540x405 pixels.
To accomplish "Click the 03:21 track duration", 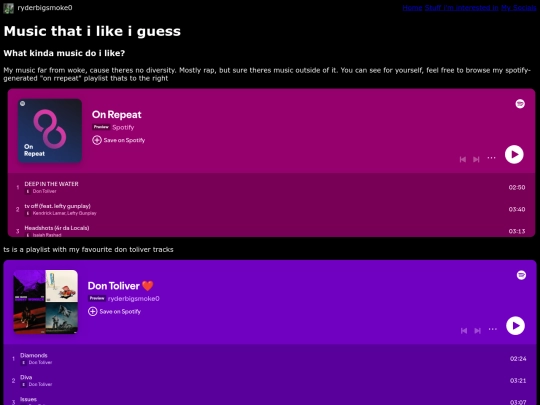I will click(518, 381).
